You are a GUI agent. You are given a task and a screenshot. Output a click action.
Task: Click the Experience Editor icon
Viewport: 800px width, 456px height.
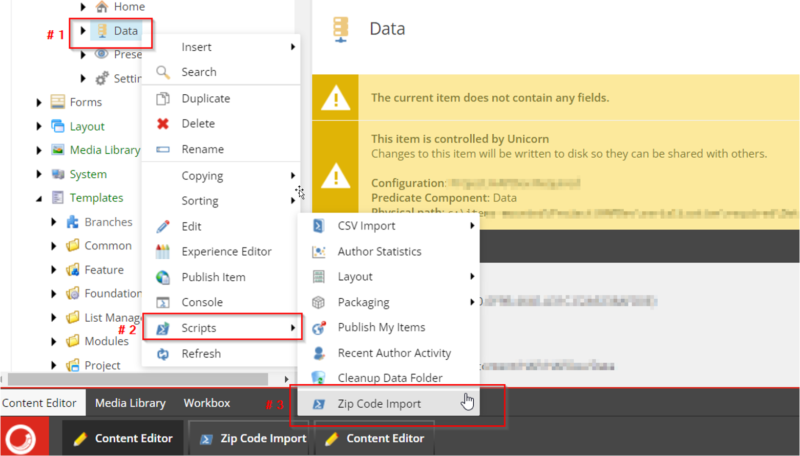click(163, 252)
